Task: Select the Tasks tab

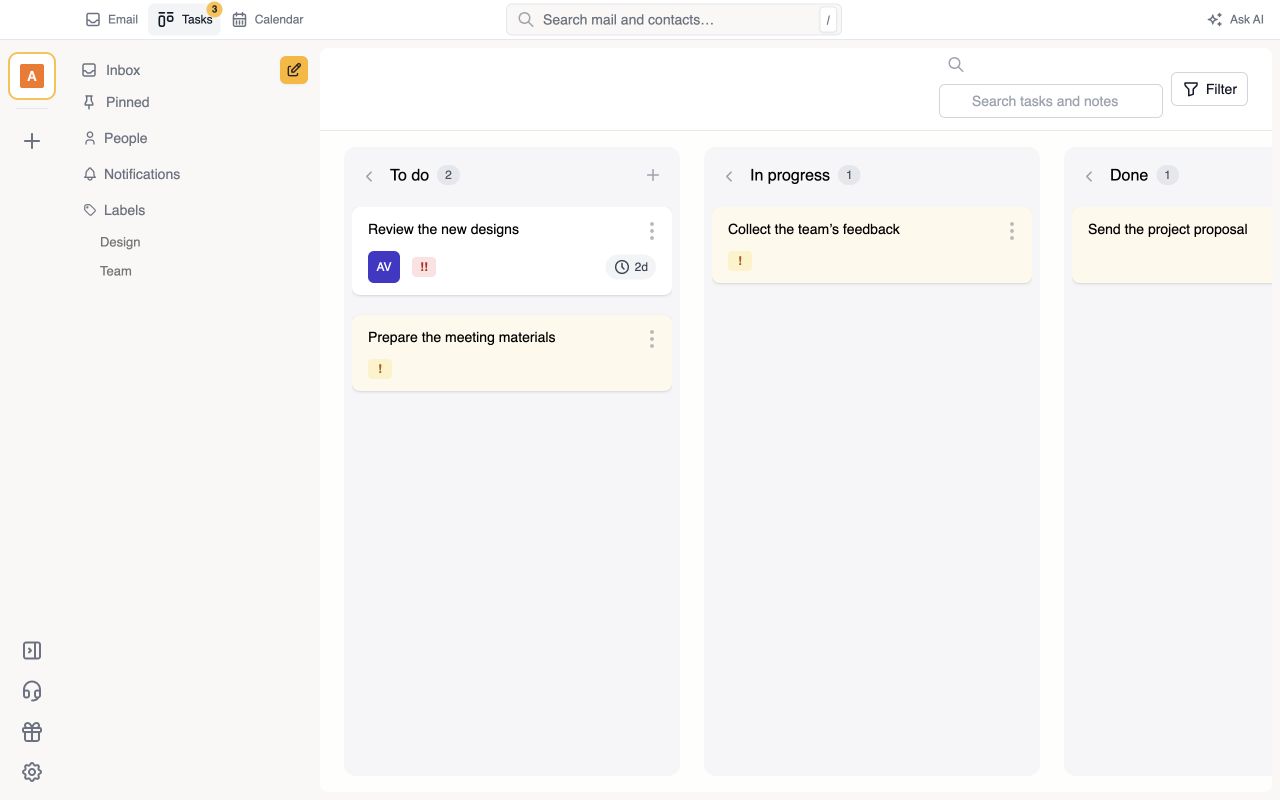Action: (185, 19)
